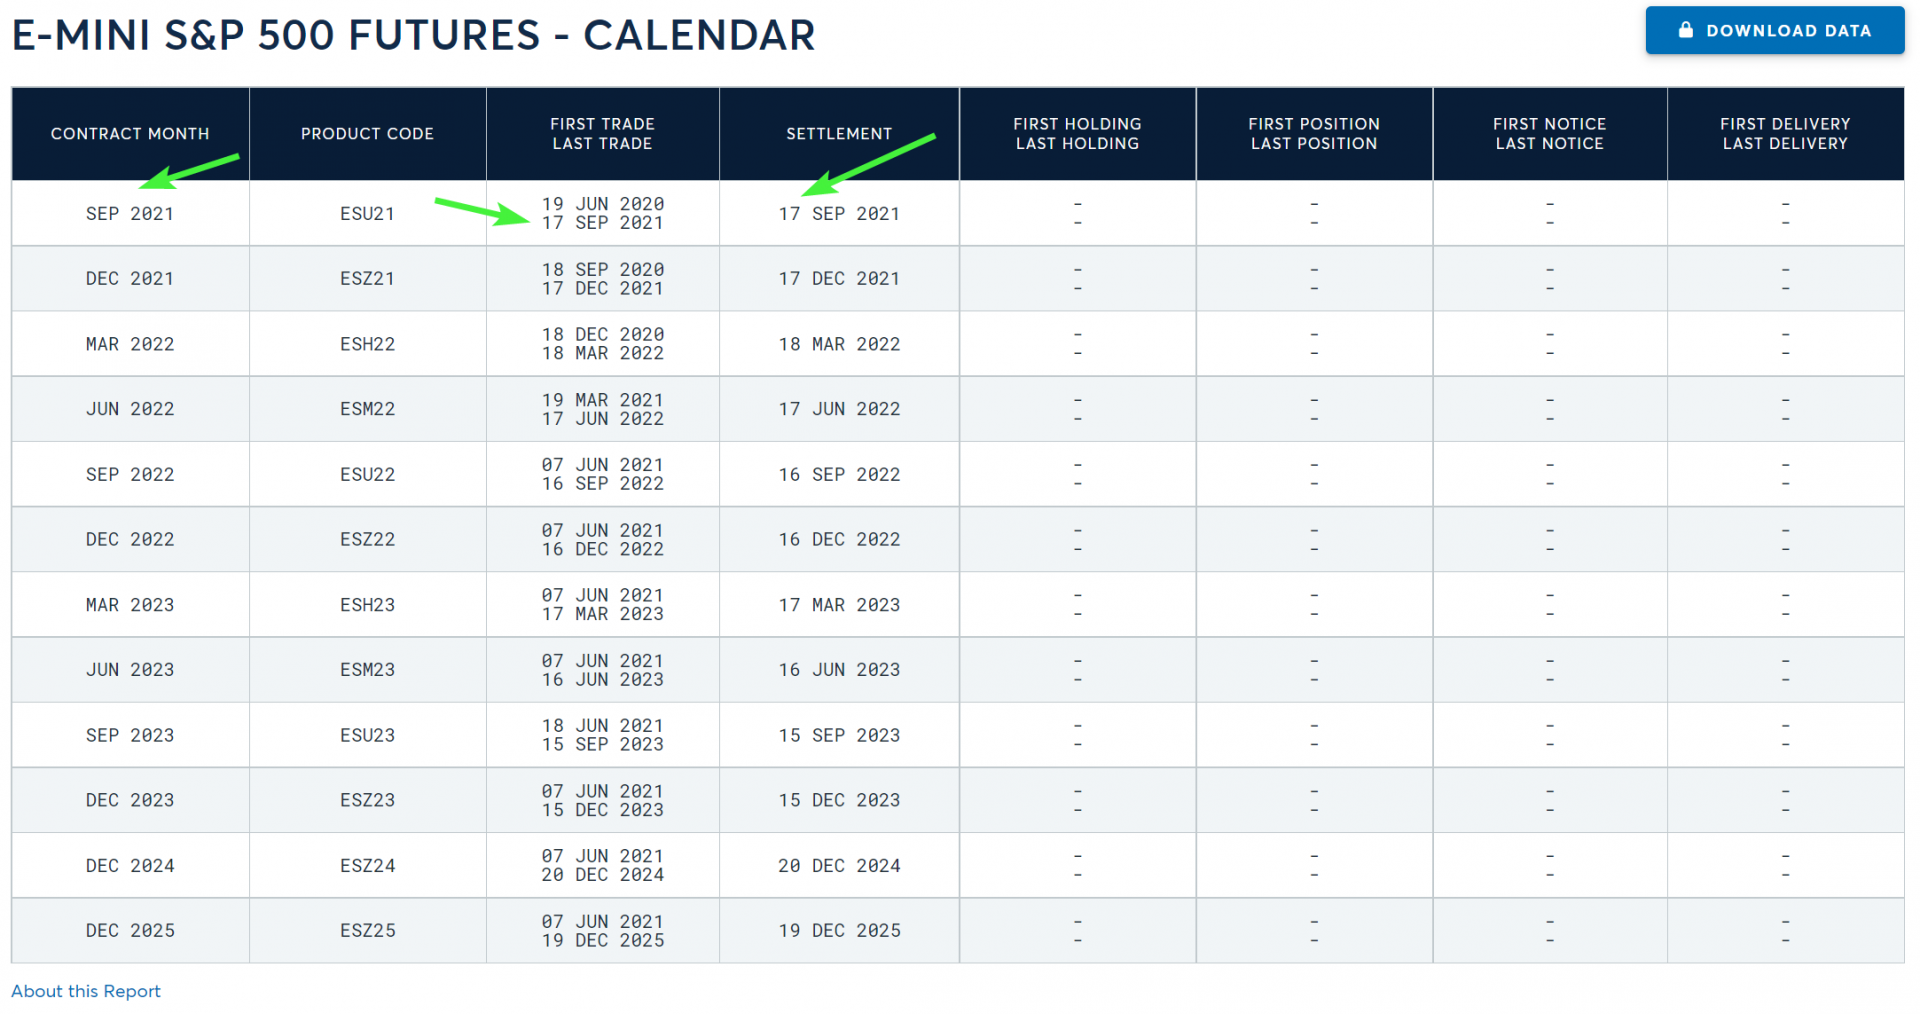Click the Product Code column header
Image resolution: width=1920 pixels, height=1014 pixels.
tap(367, 134)
